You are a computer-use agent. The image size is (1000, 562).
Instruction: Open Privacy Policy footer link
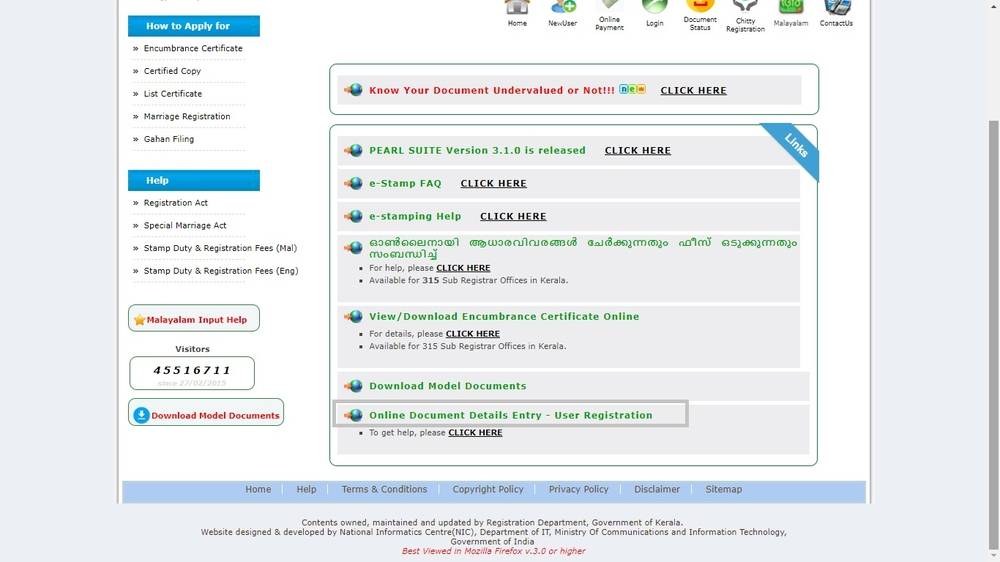(578, 489)
